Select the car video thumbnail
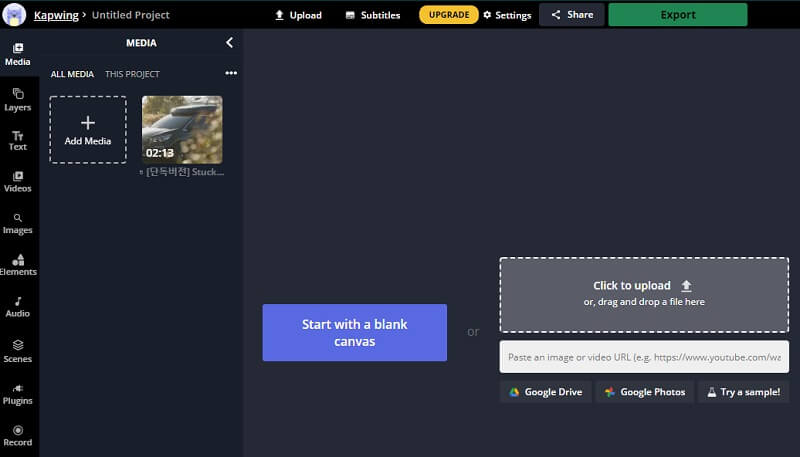The height and width of the screenshot is (457, 800). click(x=182, y=129)
